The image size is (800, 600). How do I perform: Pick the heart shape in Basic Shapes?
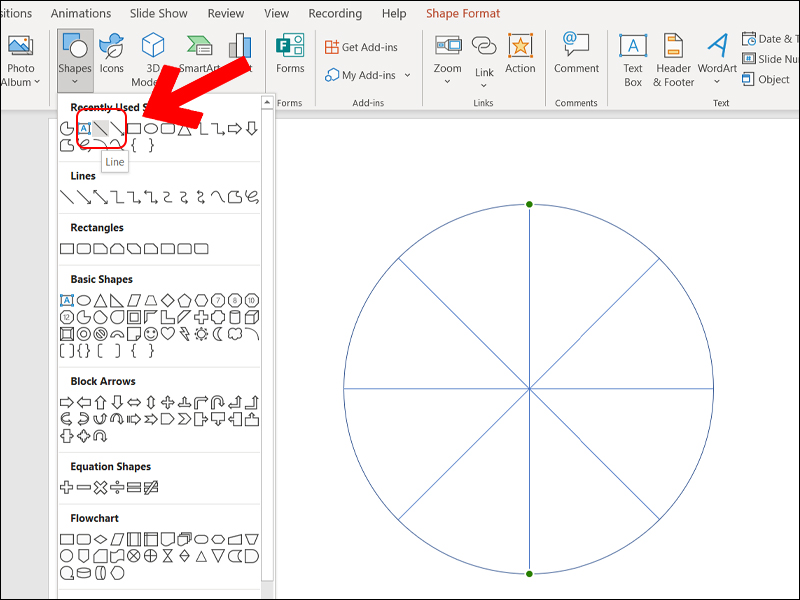(168, 333)
